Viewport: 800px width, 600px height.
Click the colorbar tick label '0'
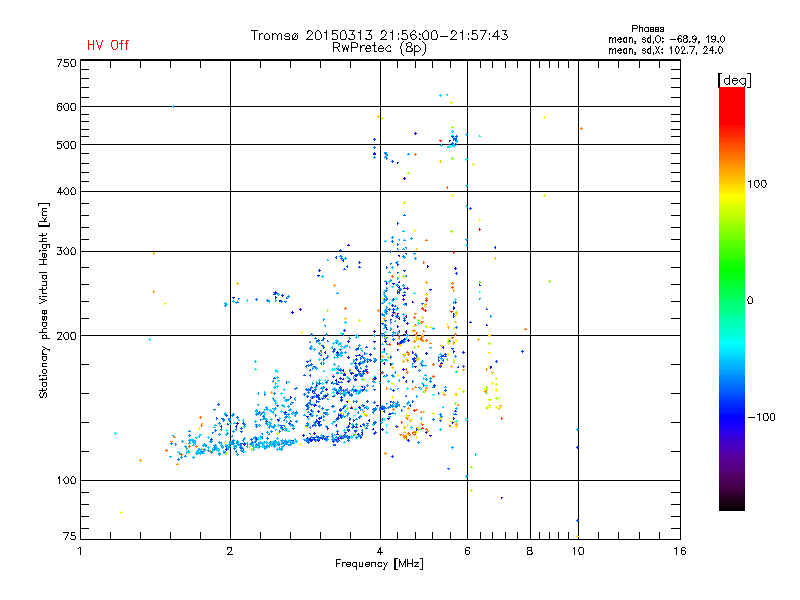[749, 301]
